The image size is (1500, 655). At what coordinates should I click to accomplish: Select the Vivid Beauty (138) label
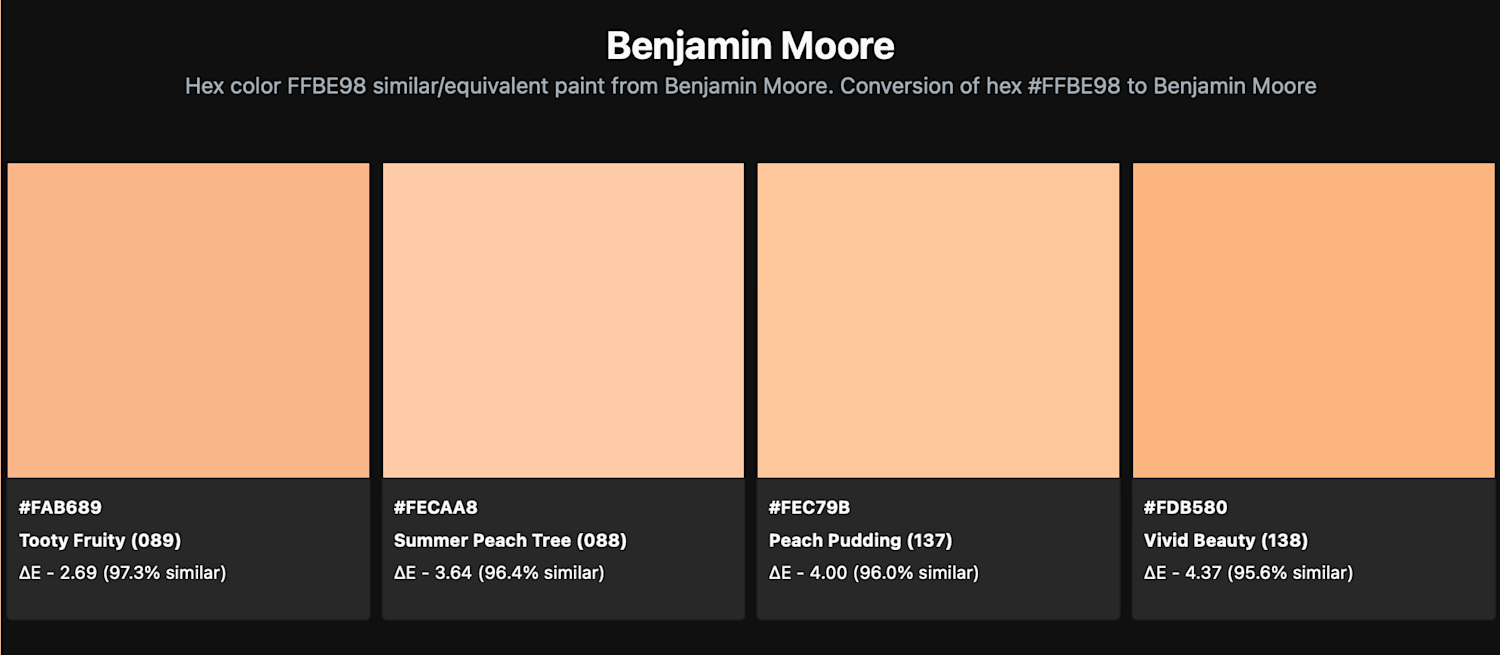(x=1226, y=540)
